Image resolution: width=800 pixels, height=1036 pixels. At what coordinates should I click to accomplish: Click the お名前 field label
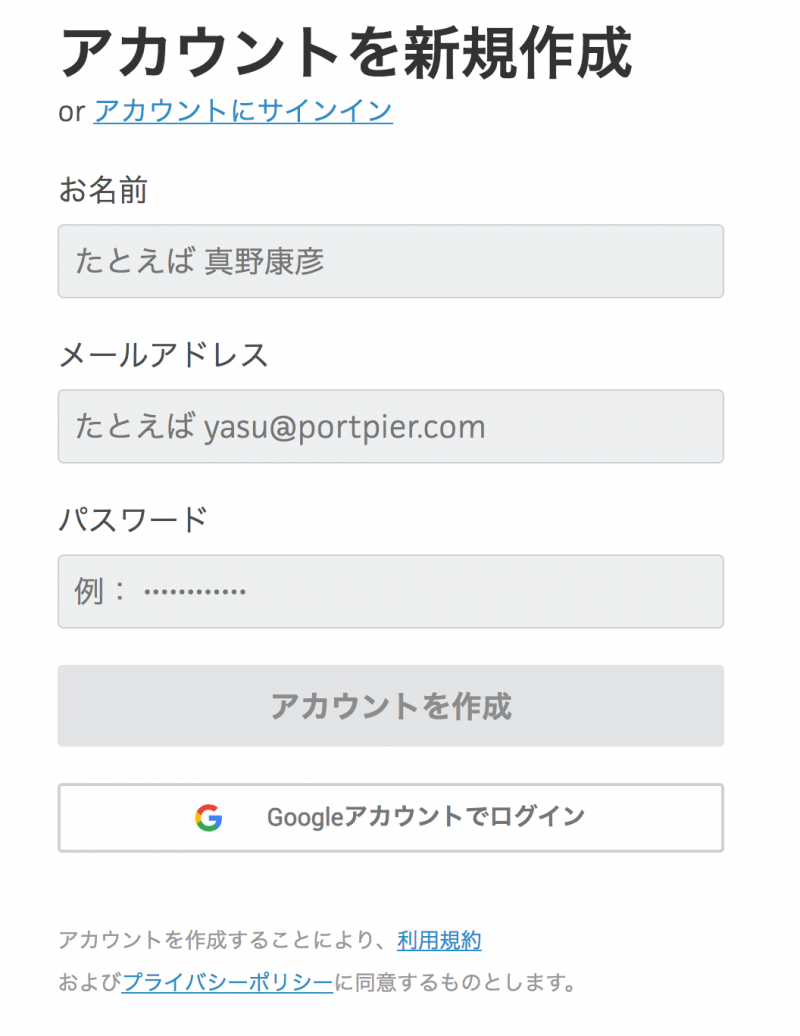coord(103,190)
